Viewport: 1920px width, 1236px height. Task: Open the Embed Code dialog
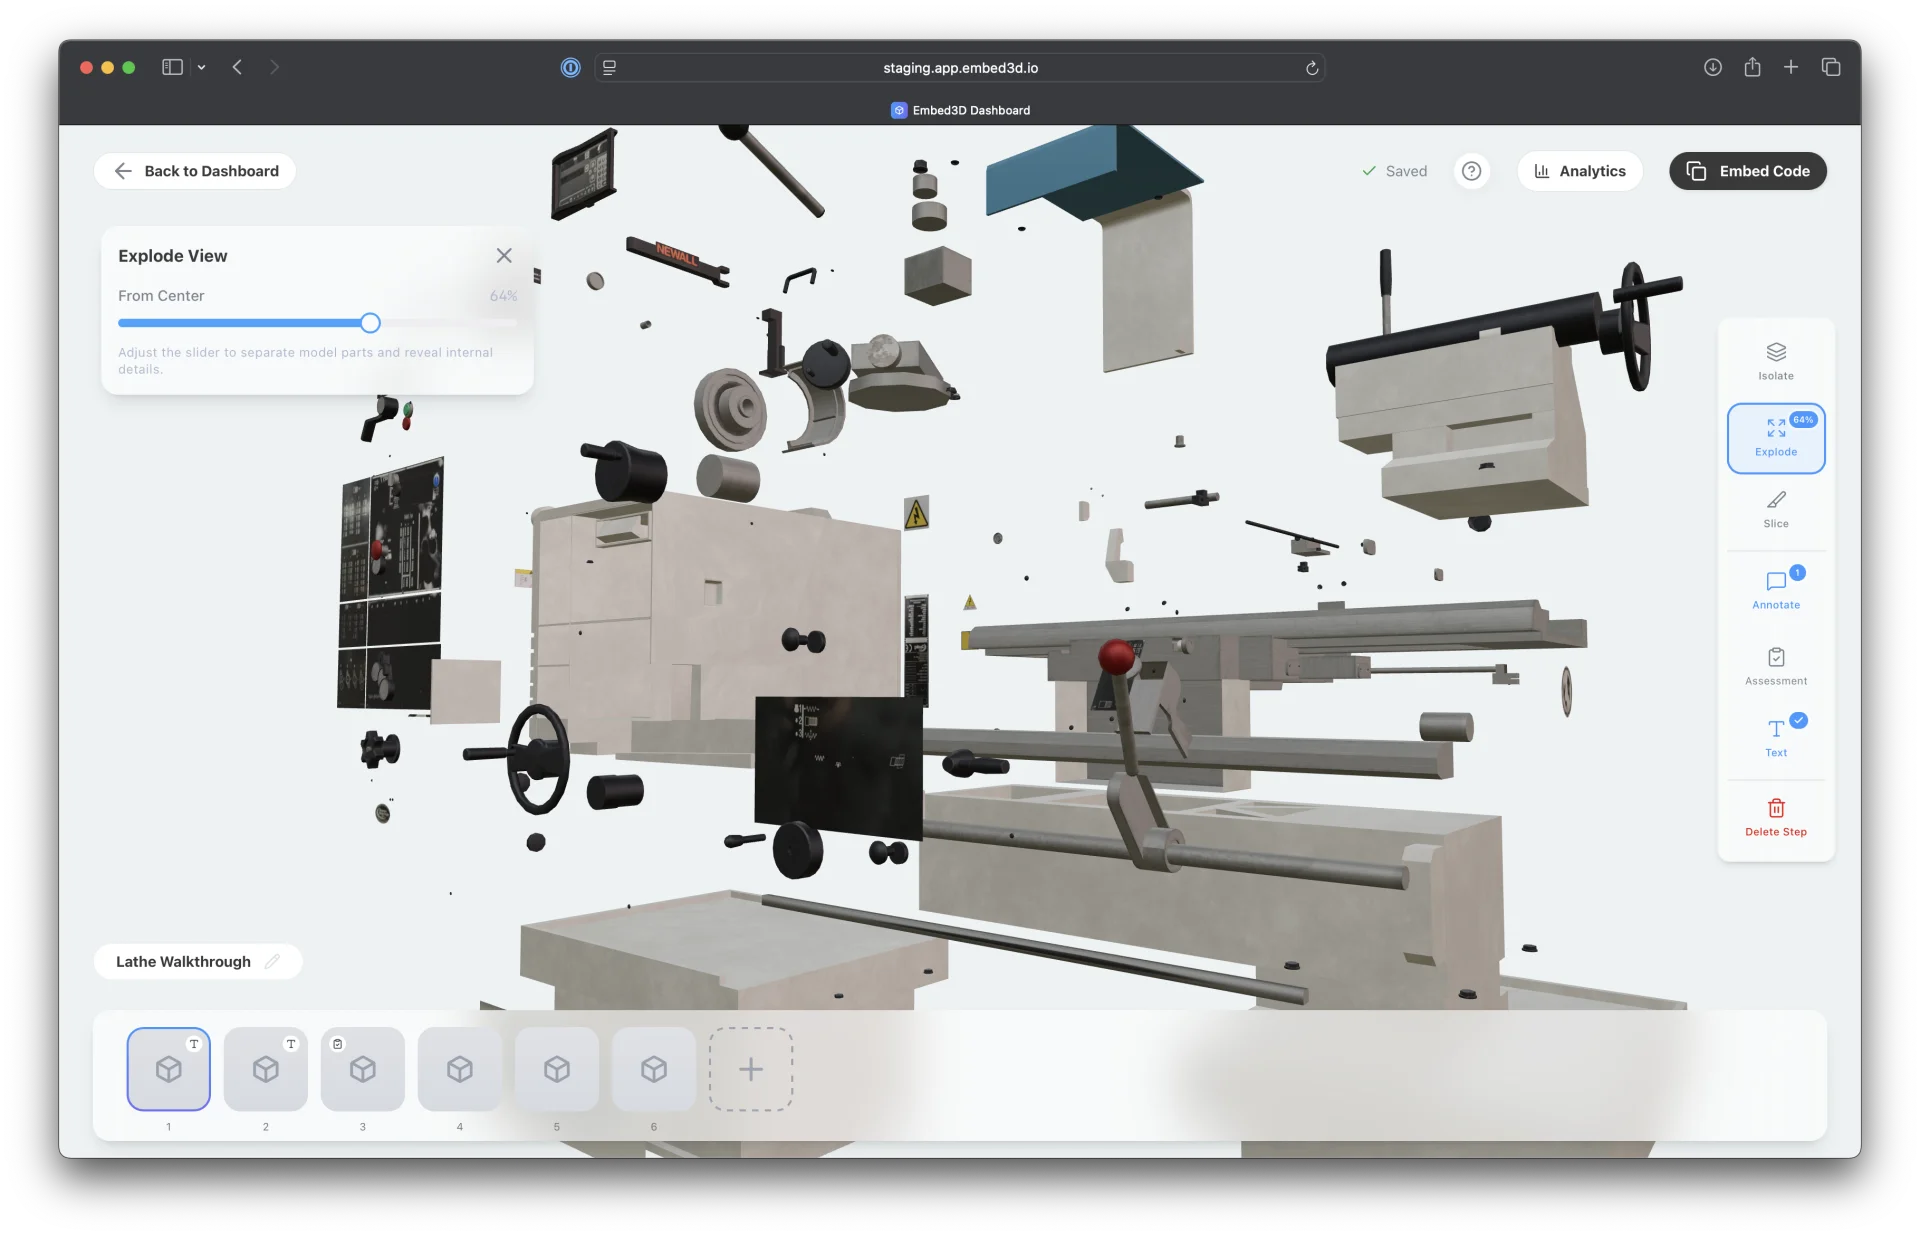[x=1747, y=171]
